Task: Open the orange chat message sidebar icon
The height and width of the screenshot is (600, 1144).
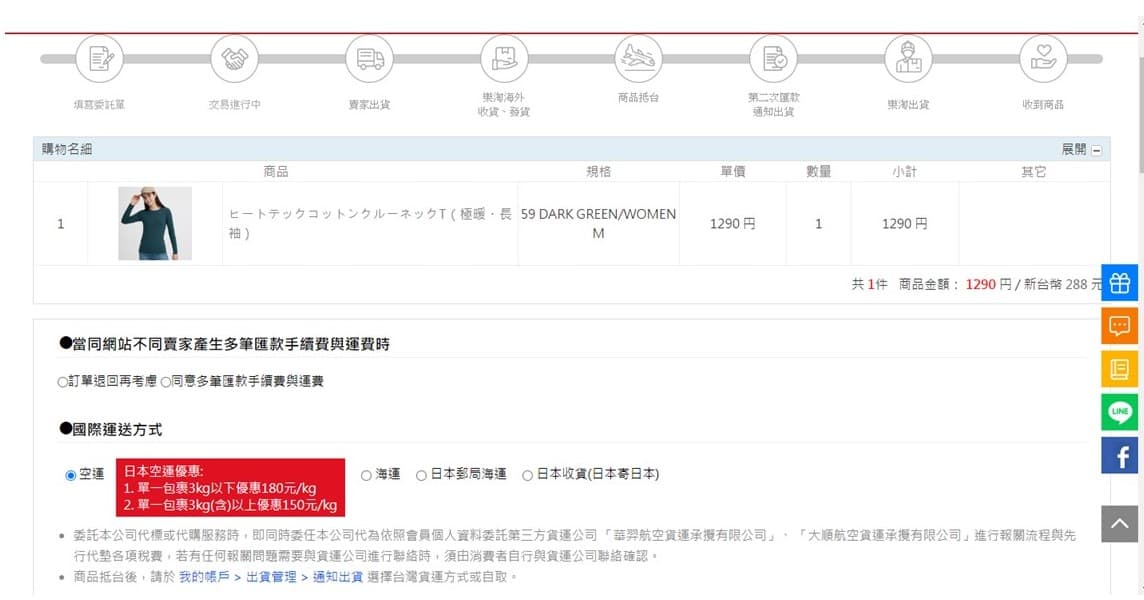Action: (1119, 326)
